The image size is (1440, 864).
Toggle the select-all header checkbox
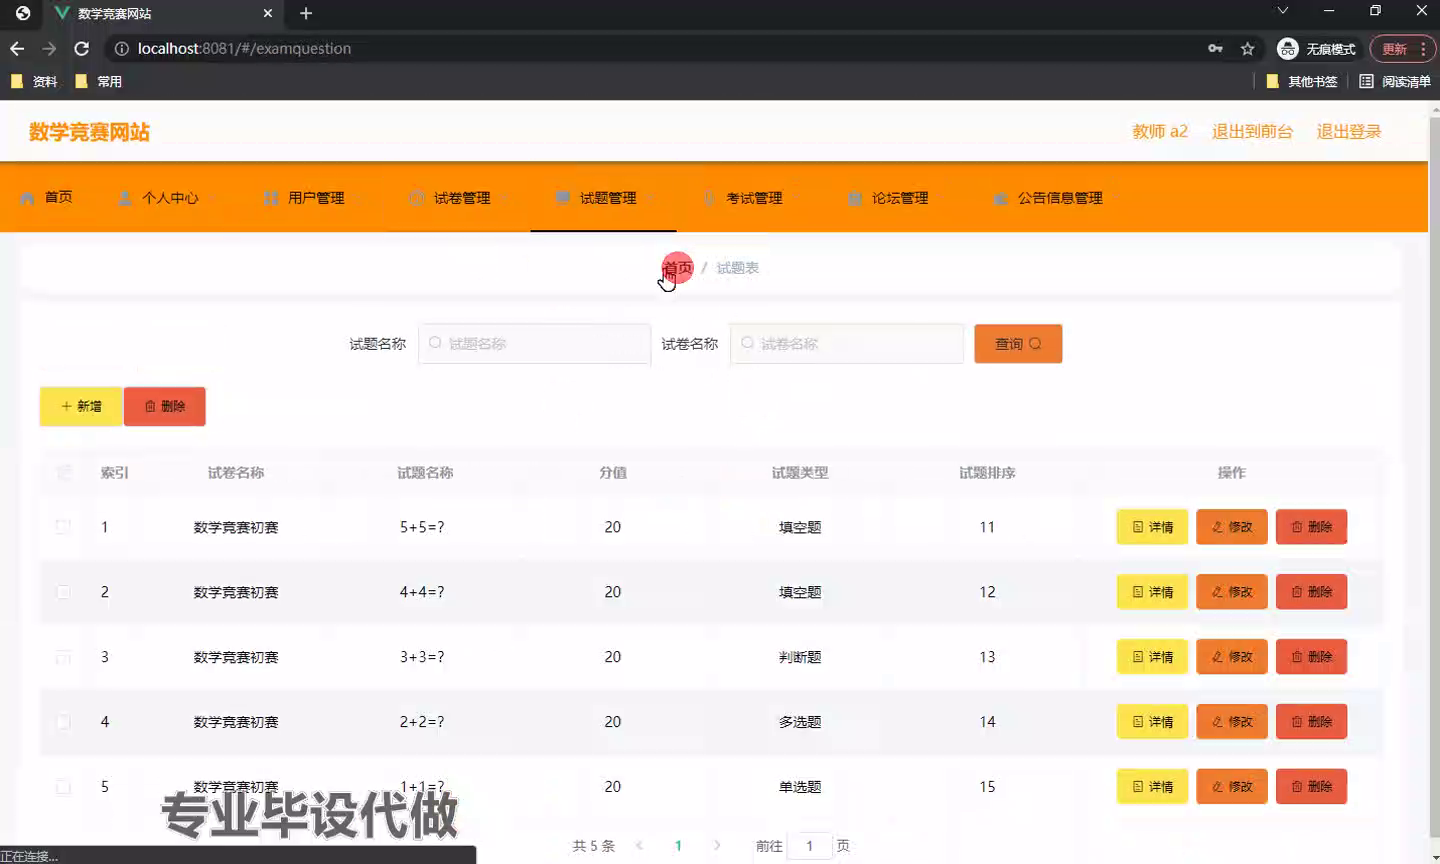pos(63,472)
